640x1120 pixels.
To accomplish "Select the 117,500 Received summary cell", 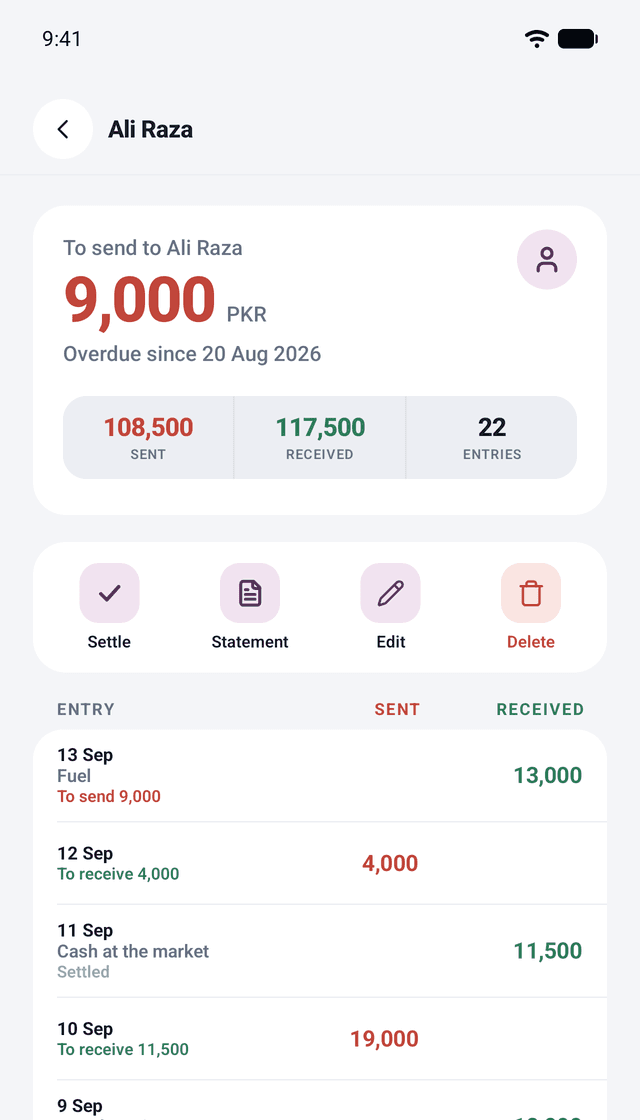I will tap(320, 437).
